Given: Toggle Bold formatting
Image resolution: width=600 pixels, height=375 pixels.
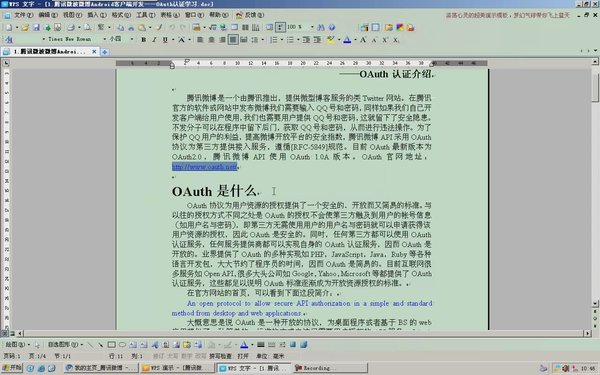Looking at the screenshot, I should [x=143, y=39].
